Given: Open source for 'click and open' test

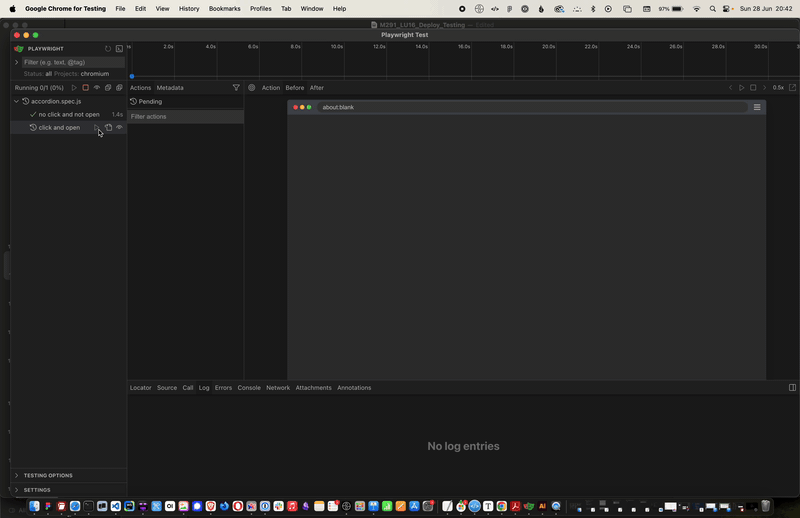Looking at the screenshot, I should (x=108, y=128).
